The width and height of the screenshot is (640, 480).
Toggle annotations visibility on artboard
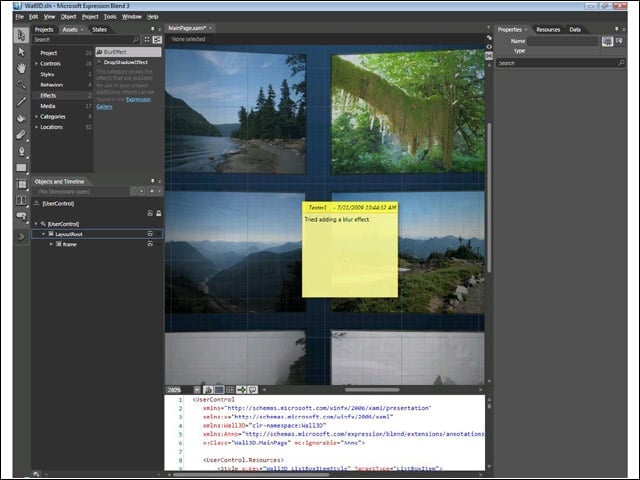click(x=252, y=390)
